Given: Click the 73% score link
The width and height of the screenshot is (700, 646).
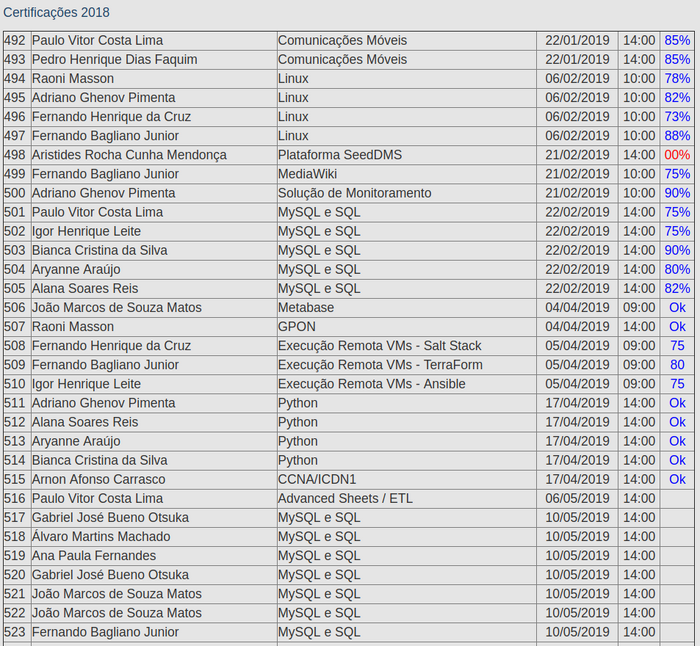Looking at the screenshot, I should 677,117.
